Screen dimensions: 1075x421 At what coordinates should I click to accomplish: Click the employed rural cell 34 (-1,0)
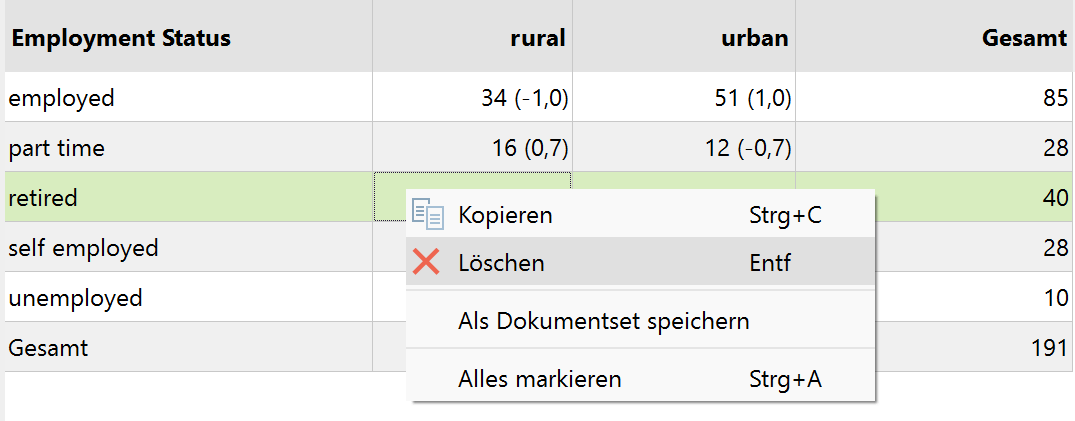click(524, 98)
